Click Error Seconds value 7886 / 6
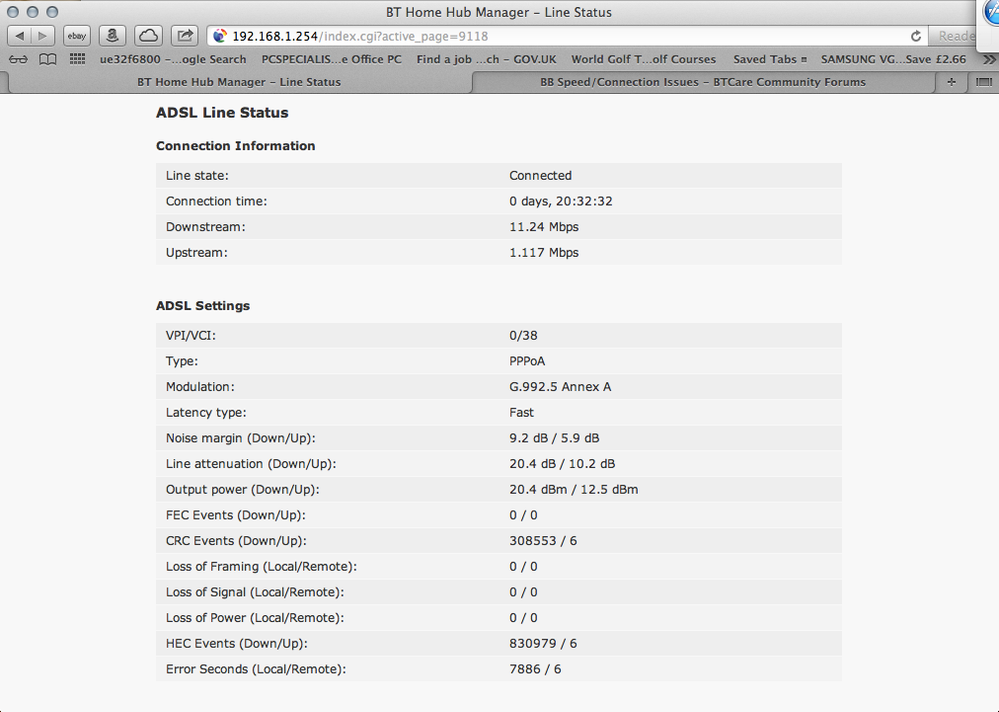This screenshot has width=999, height=712. point(535,669)
